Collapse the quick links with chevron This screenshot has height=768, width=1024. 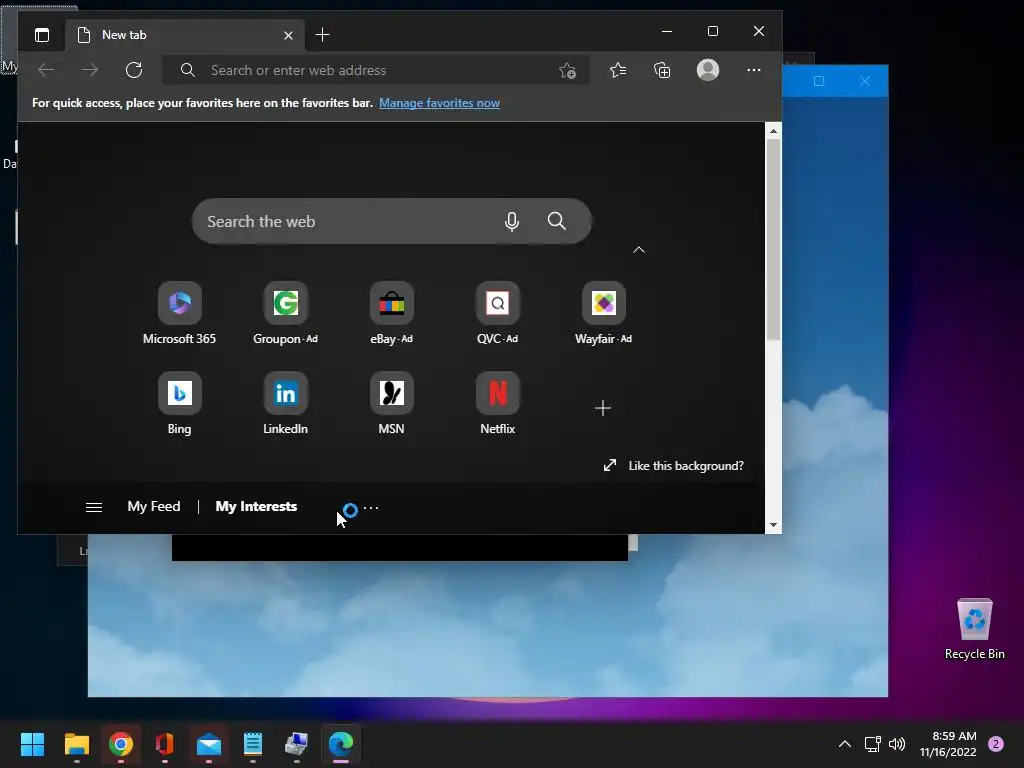point(639,249)
